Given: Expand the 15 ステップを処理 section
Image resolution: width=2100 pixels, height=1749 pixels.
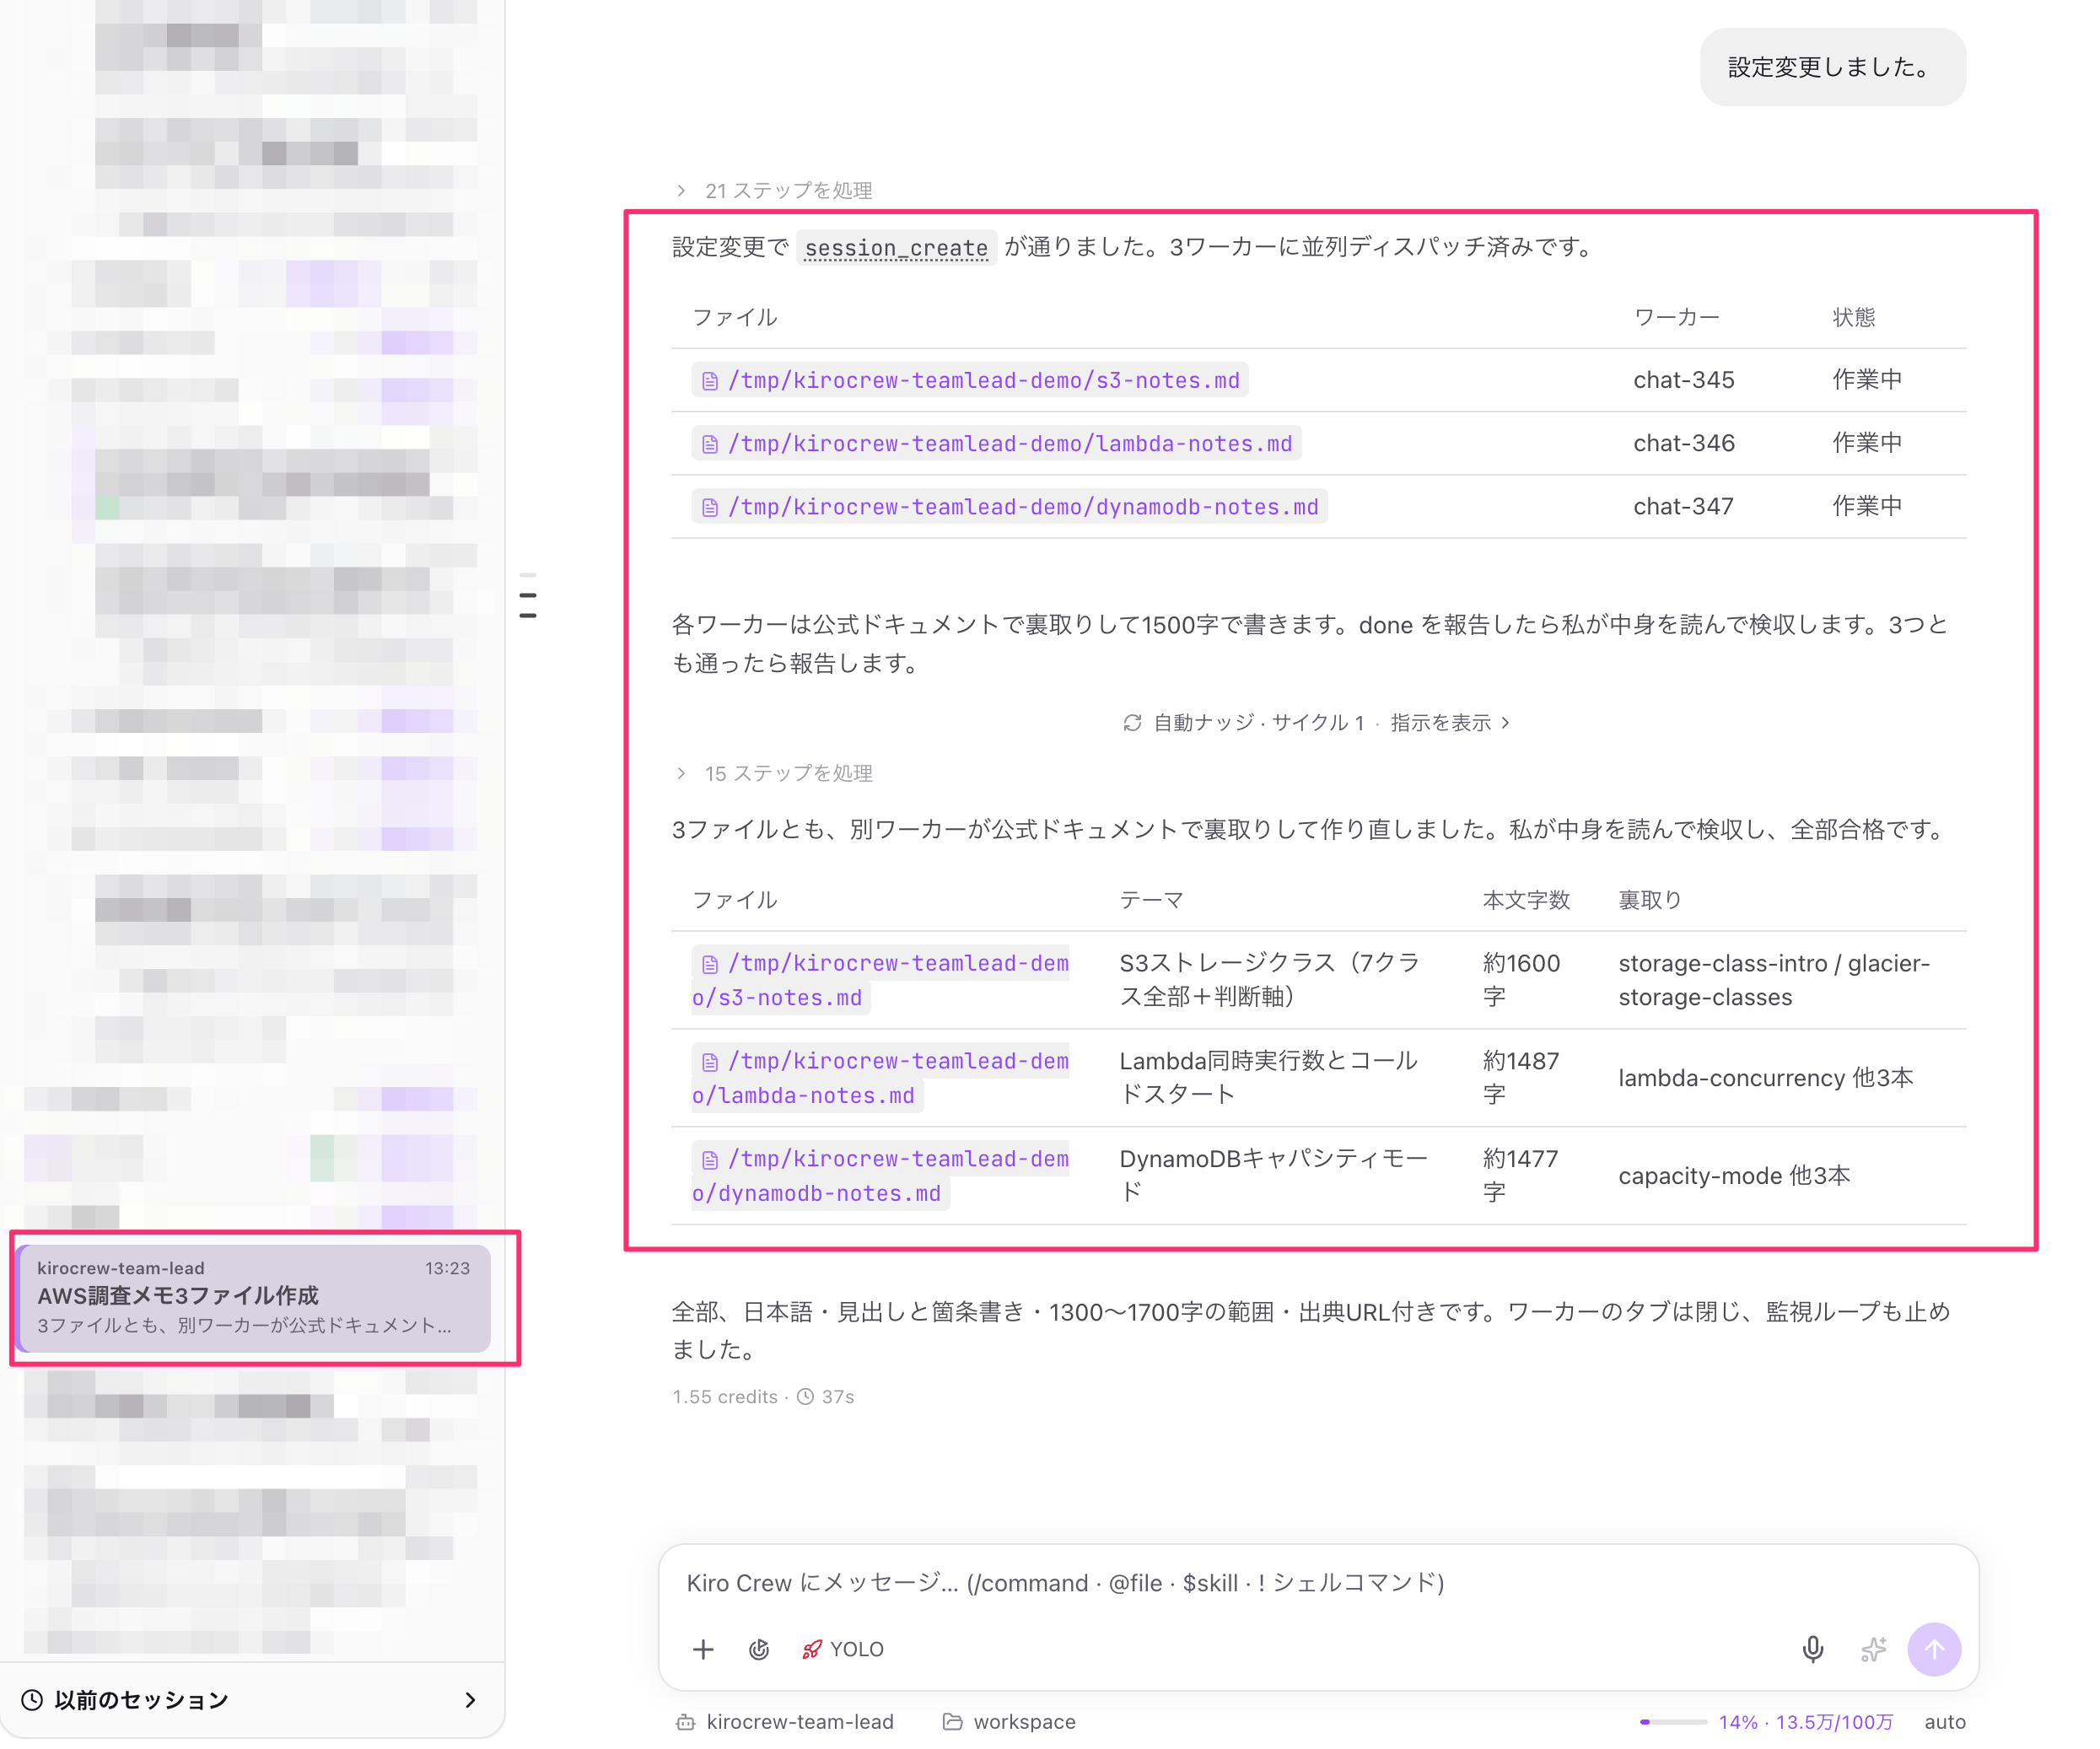Looking at the screenshot, I should click(x=774, y=773).
